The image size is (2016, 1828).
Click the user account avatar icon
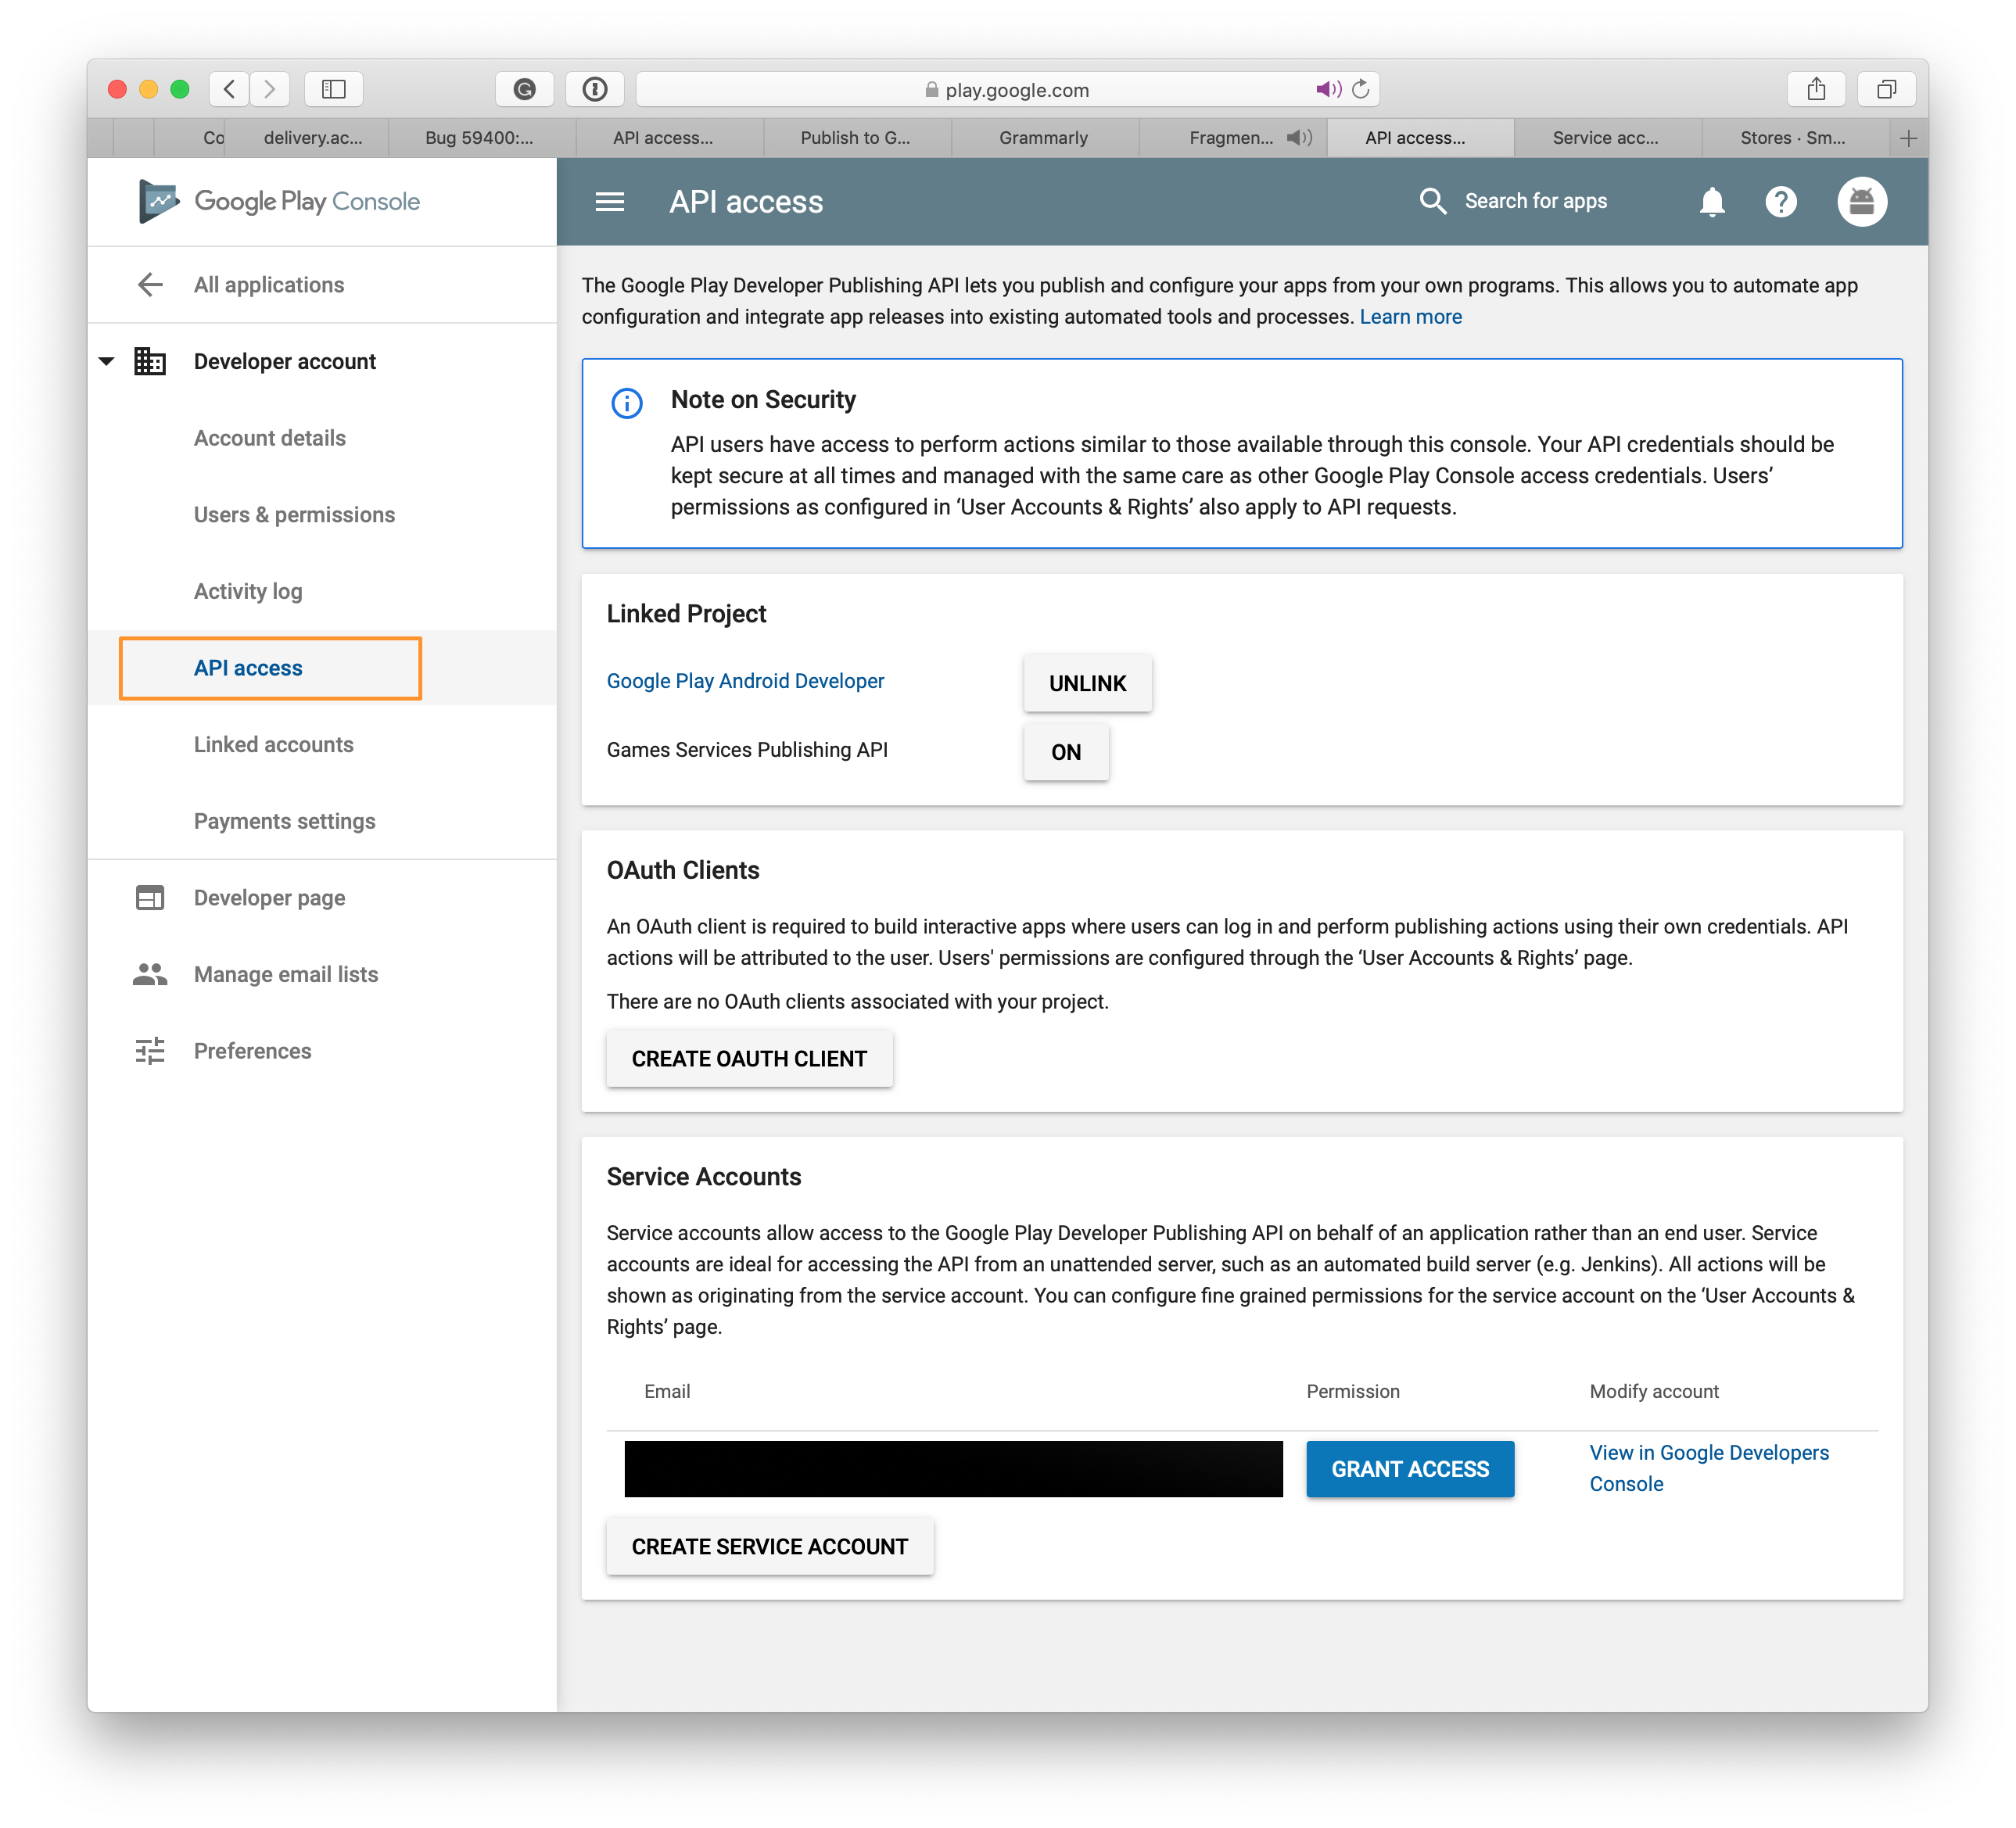(1861, 200)
